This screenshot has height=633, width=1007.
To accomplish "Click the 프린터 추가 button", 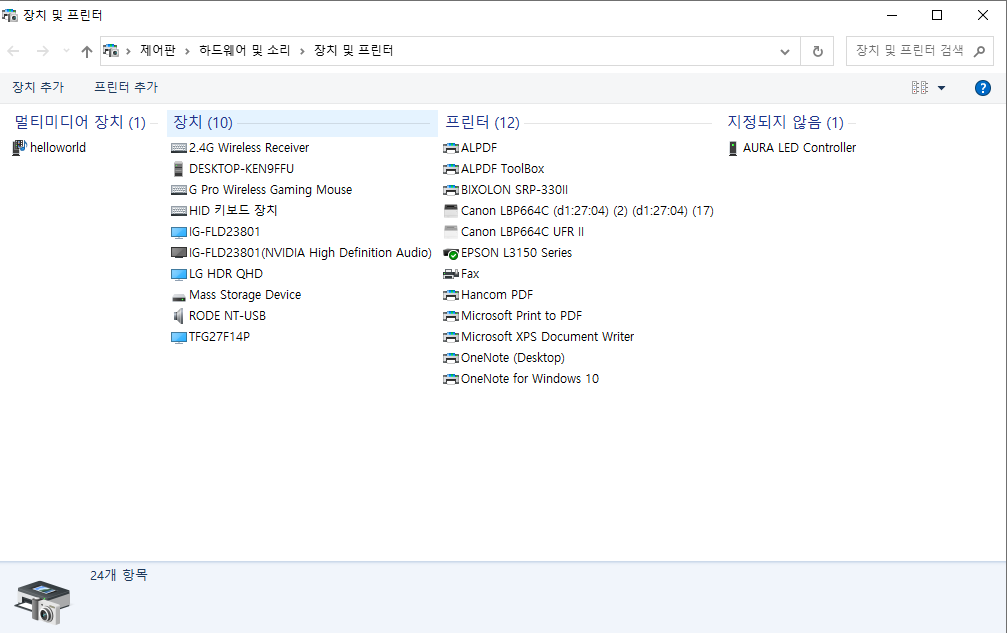I will click(x=126, y=87).
